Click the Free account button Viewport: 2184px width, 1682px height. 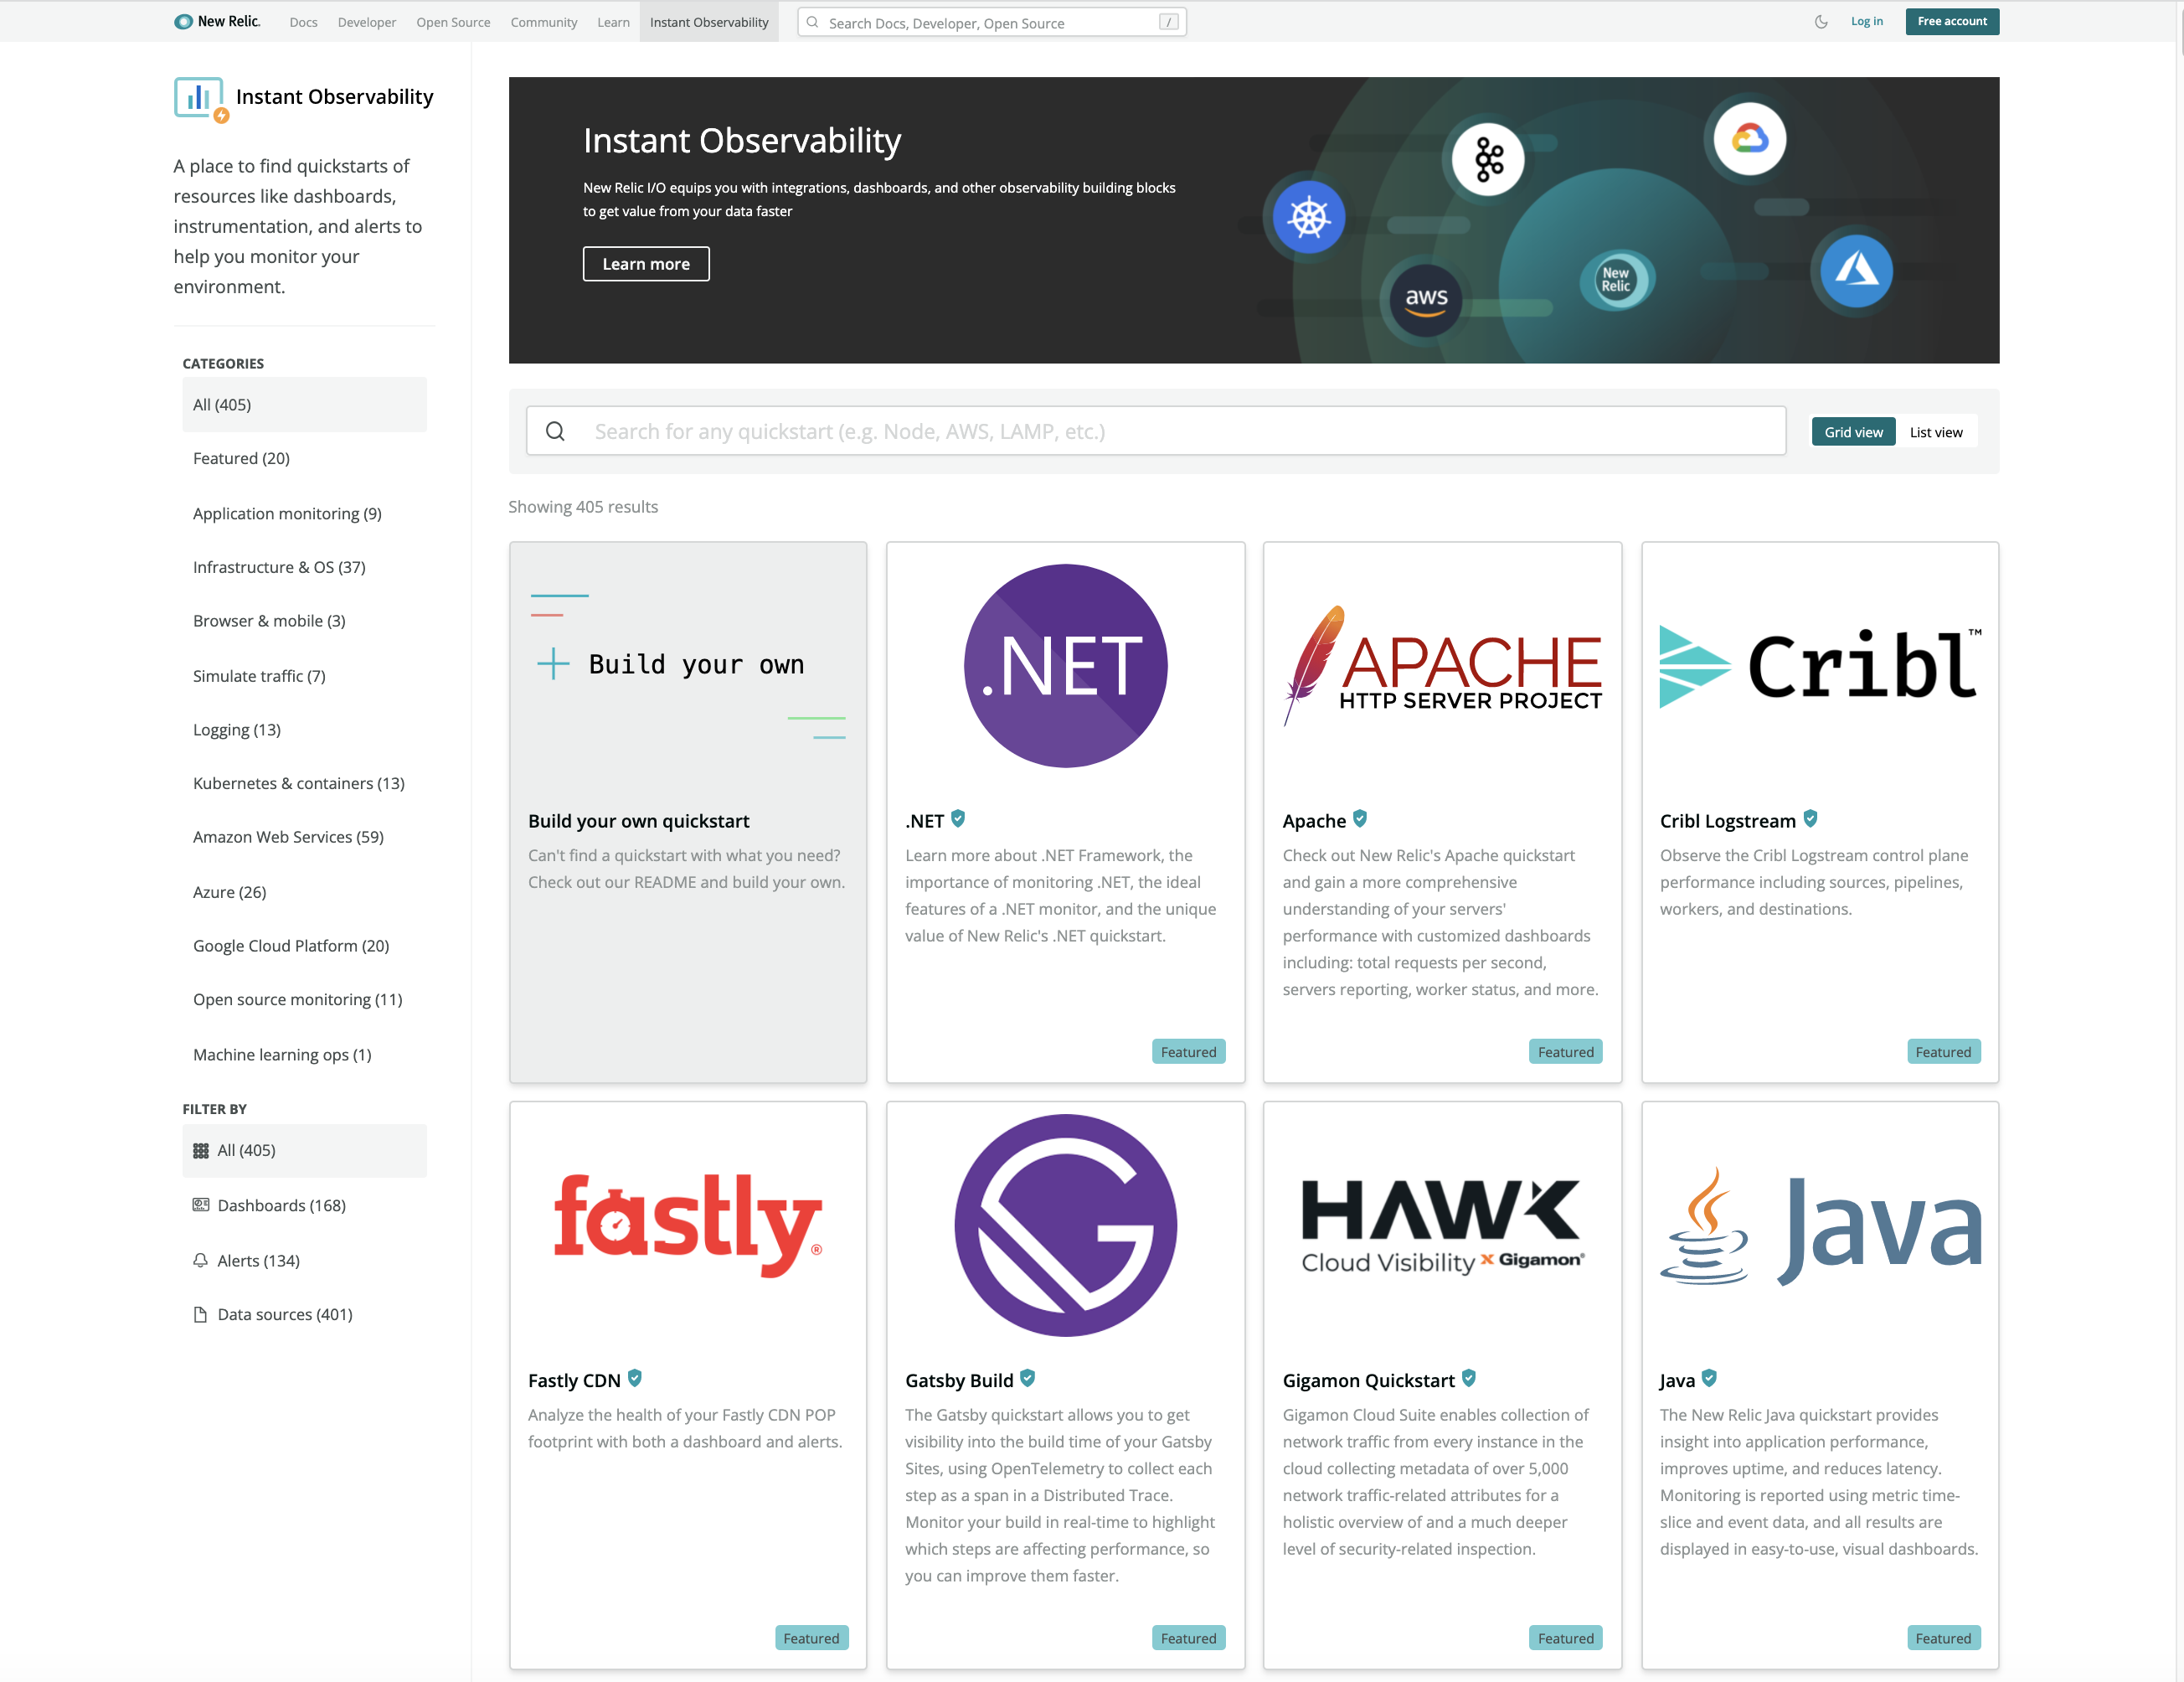1951,21
